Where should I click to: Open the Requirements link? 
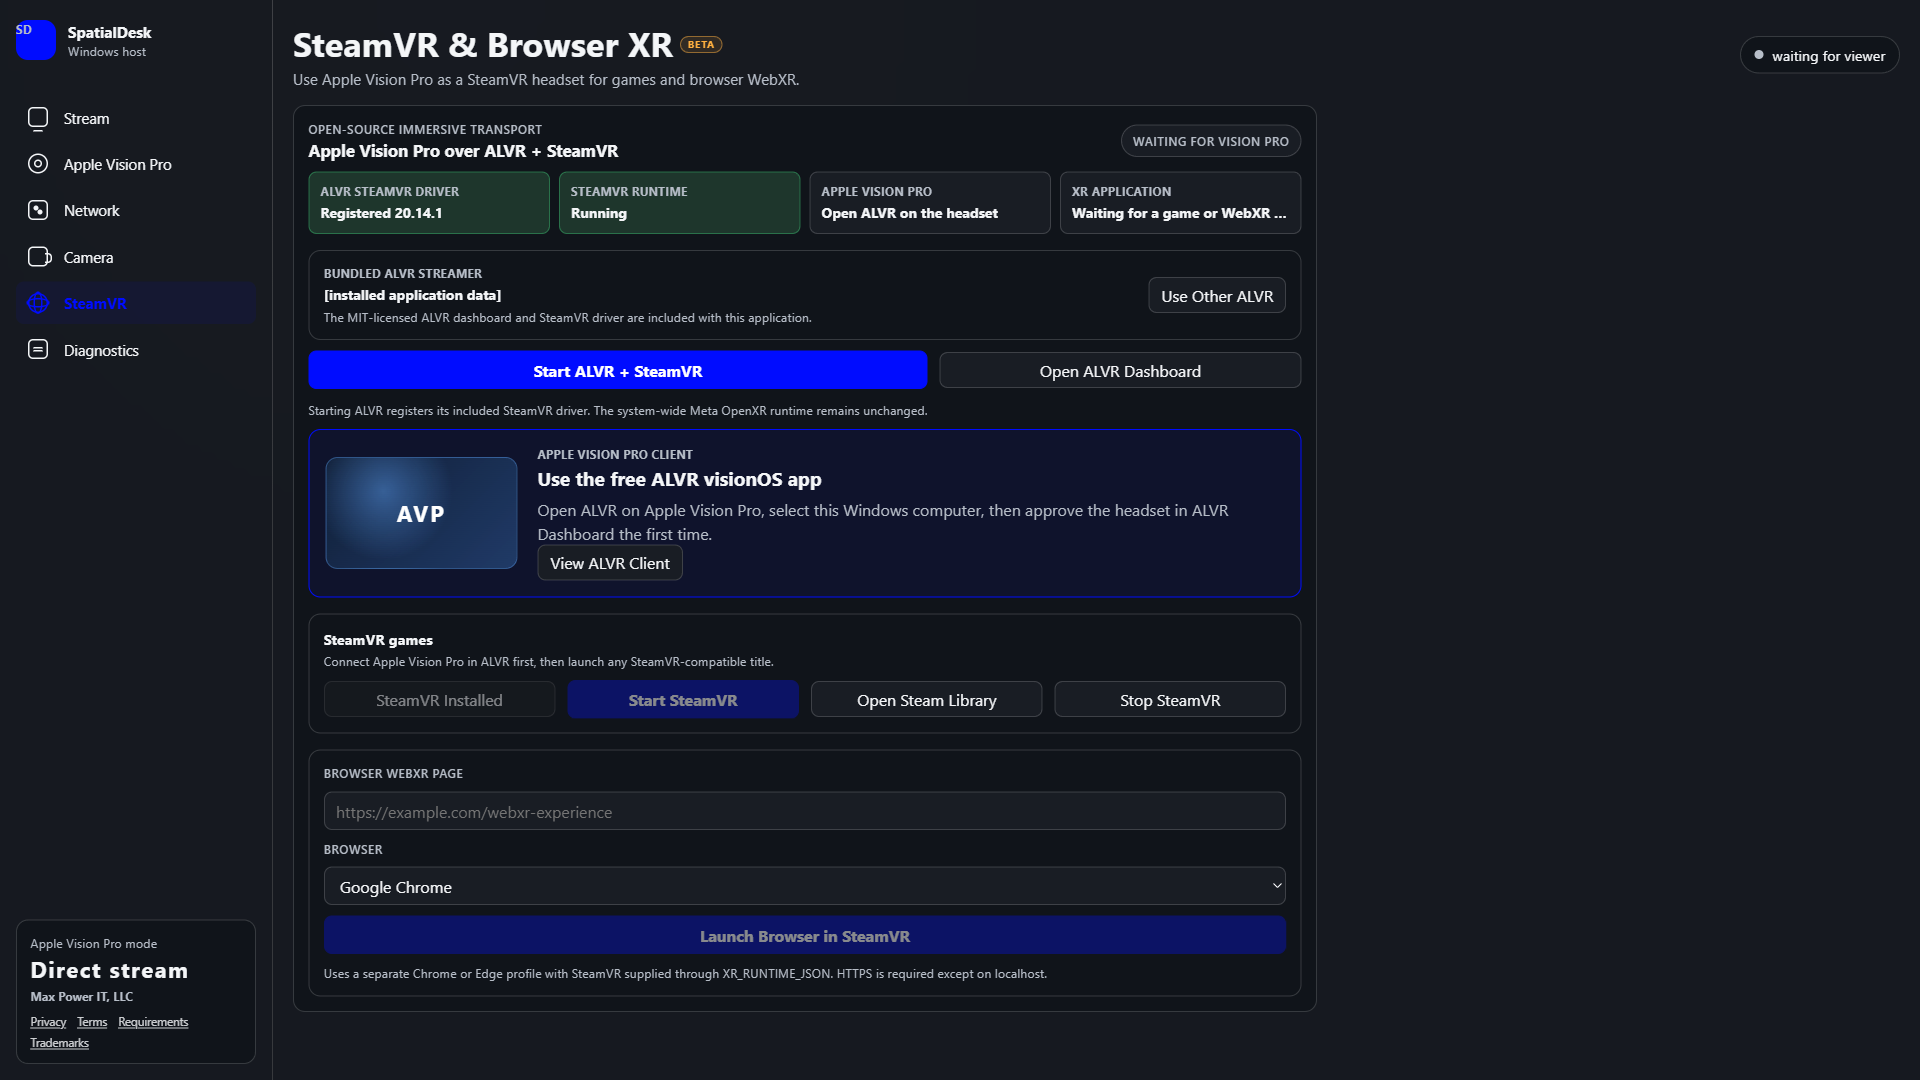(153, 1022)
